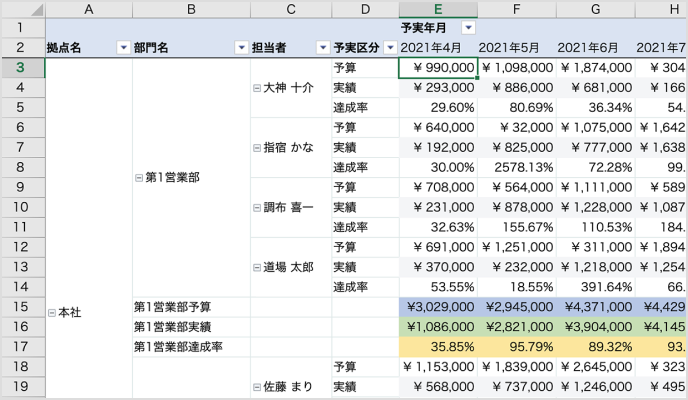Collapse the 本社 group

(x=51, y=313)
